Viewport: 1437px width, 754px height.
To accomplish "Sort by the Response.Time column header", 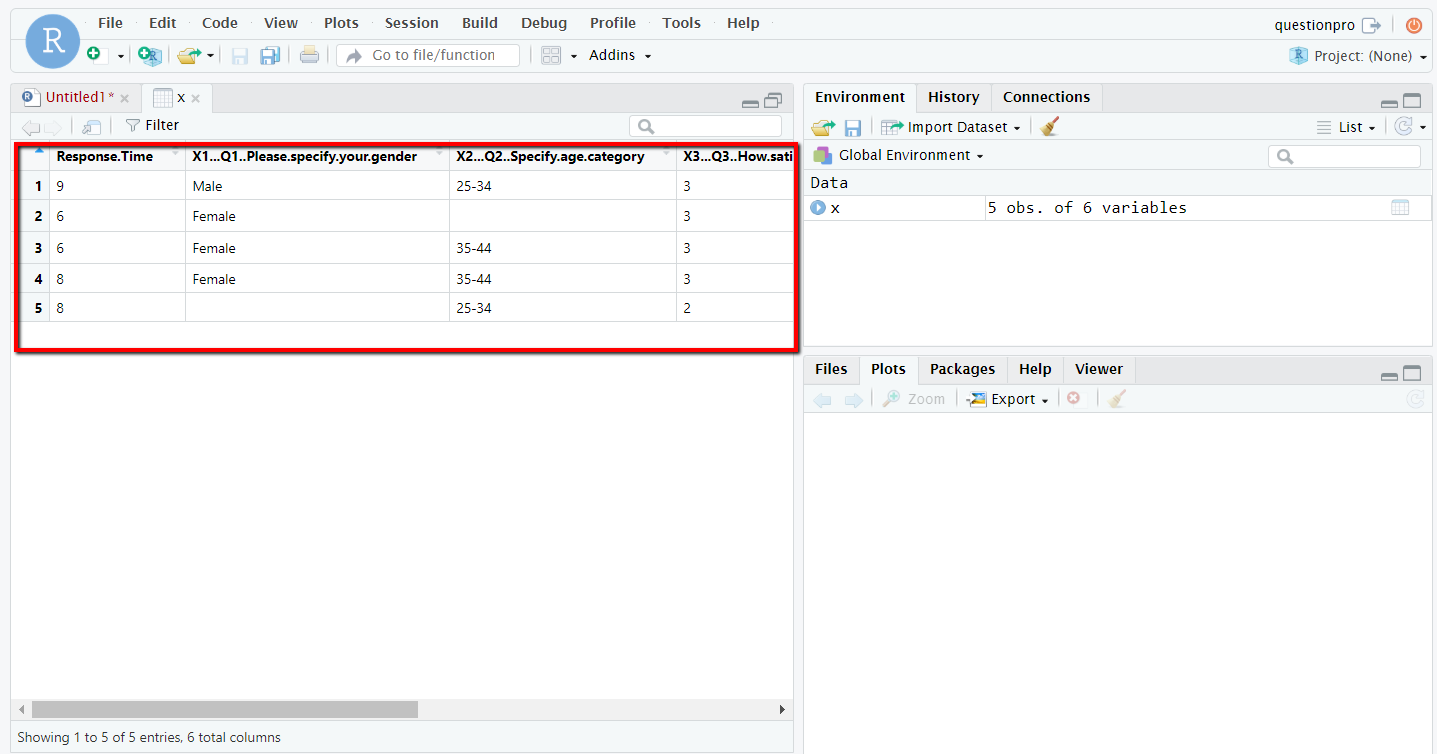I will click(118, 156).
